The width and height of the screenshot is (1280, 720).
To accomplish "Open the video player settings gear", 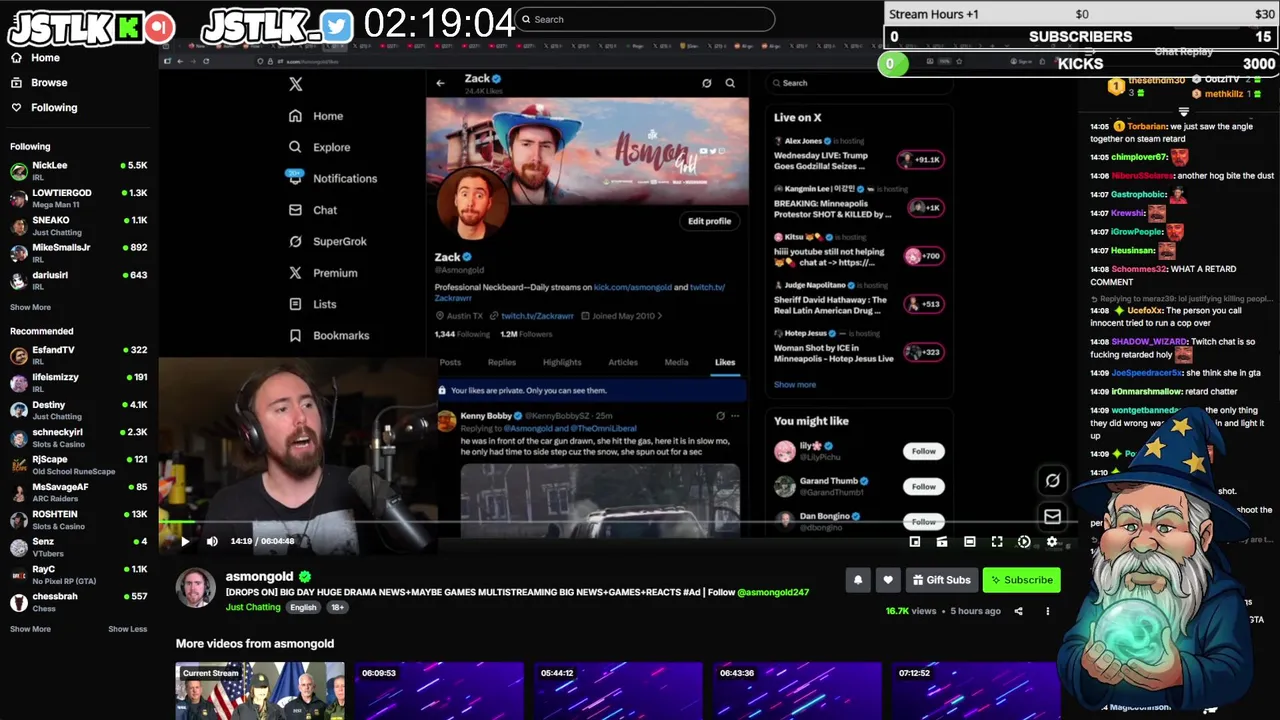I will 1051,542.
